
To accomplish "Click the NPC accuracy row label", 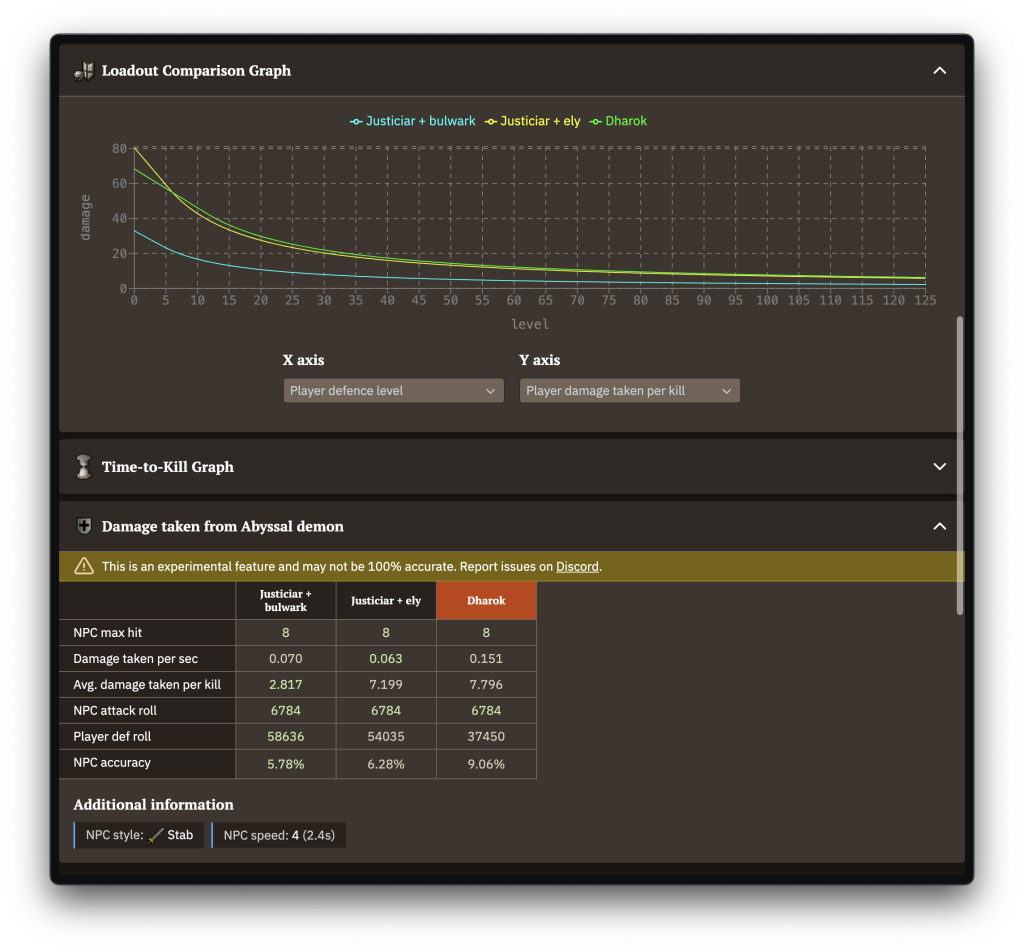I will coord(112,762).
